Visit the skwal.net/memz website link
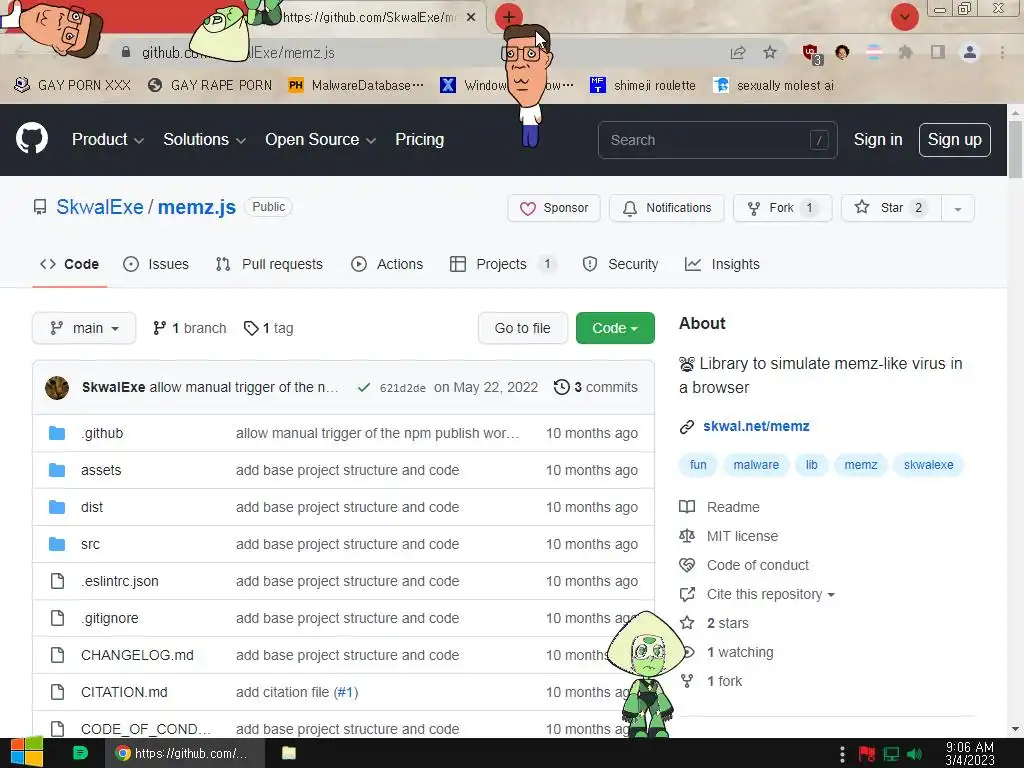 coord(756,426)
